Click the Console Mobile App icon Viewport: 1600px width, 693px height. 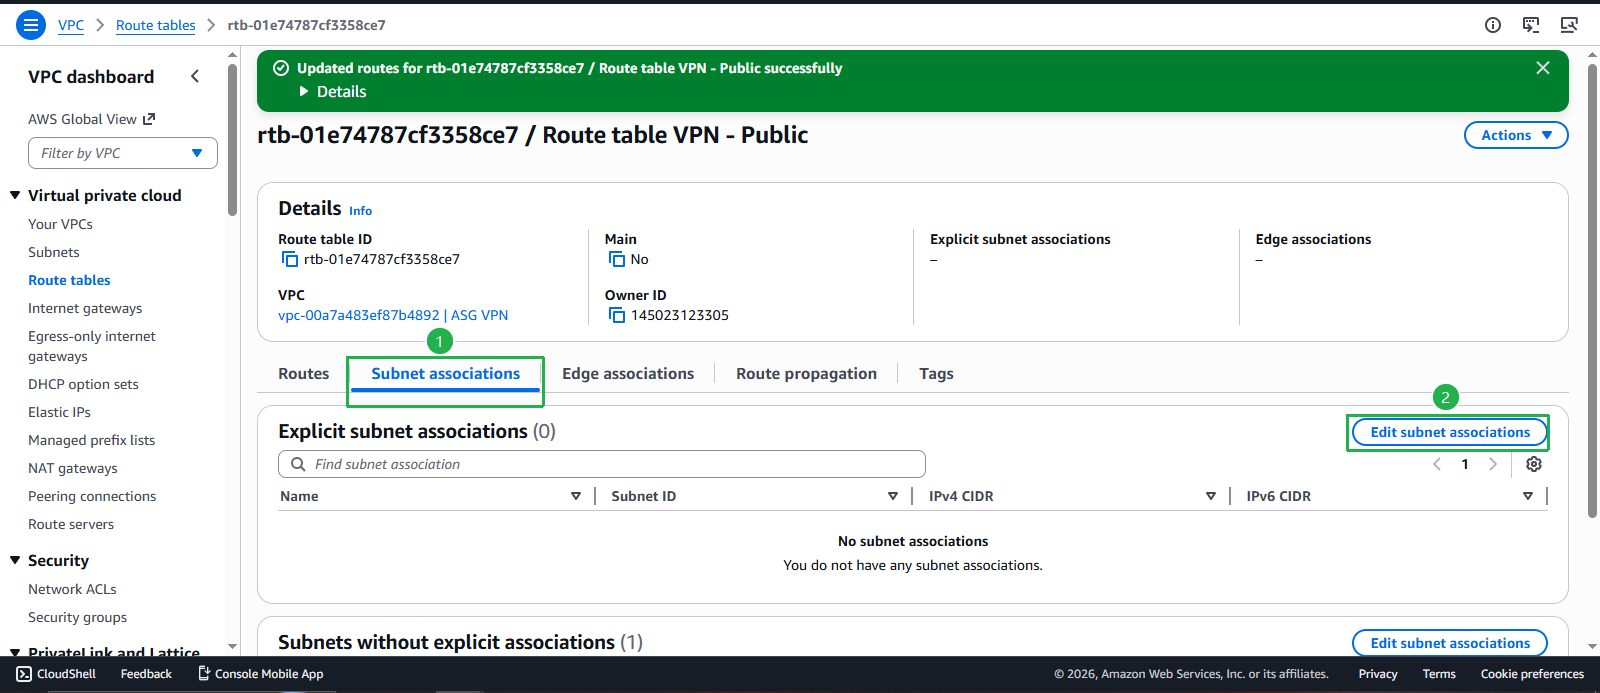pyautogui.click(x=204, y=674)
